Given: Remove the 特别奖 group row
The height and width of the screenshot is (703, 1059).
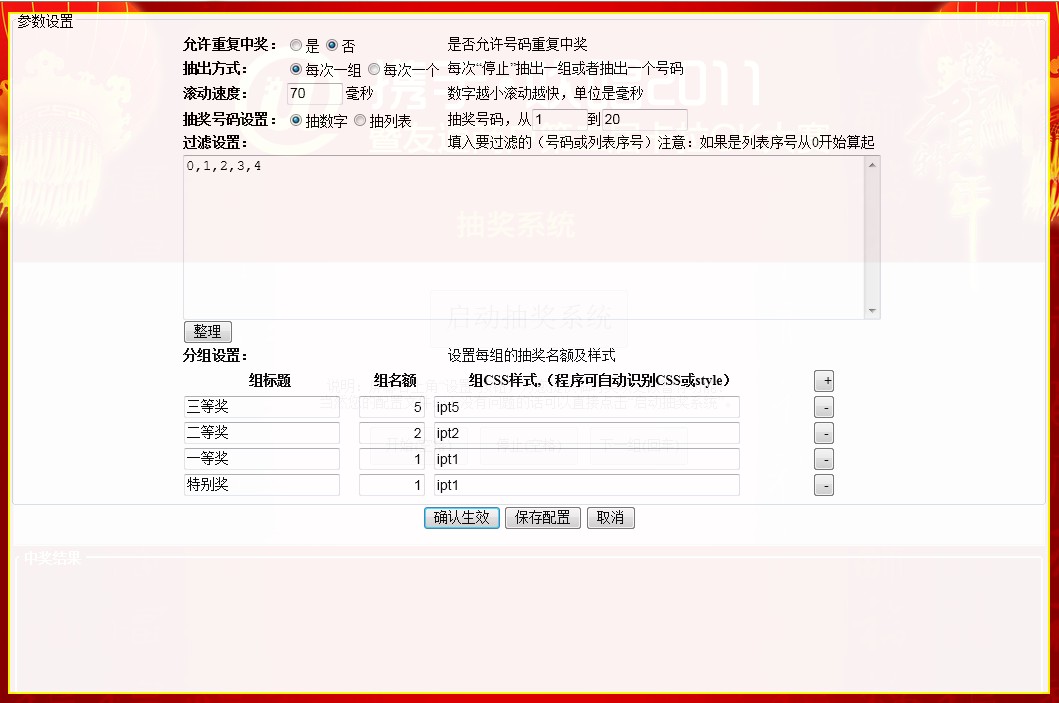Looking at the screenshot, I should point(824,486).
